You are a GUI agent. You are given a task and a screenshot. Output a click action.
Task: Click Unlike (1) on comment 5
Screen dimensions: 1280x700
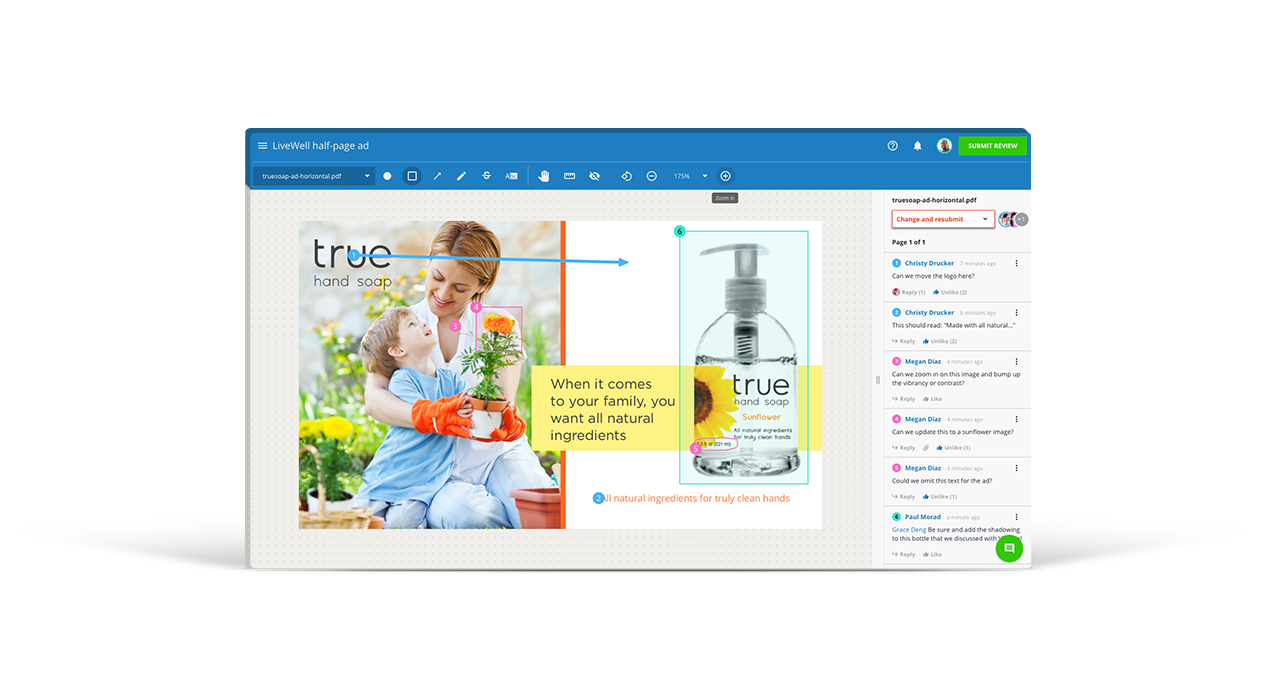click(941, 496)
